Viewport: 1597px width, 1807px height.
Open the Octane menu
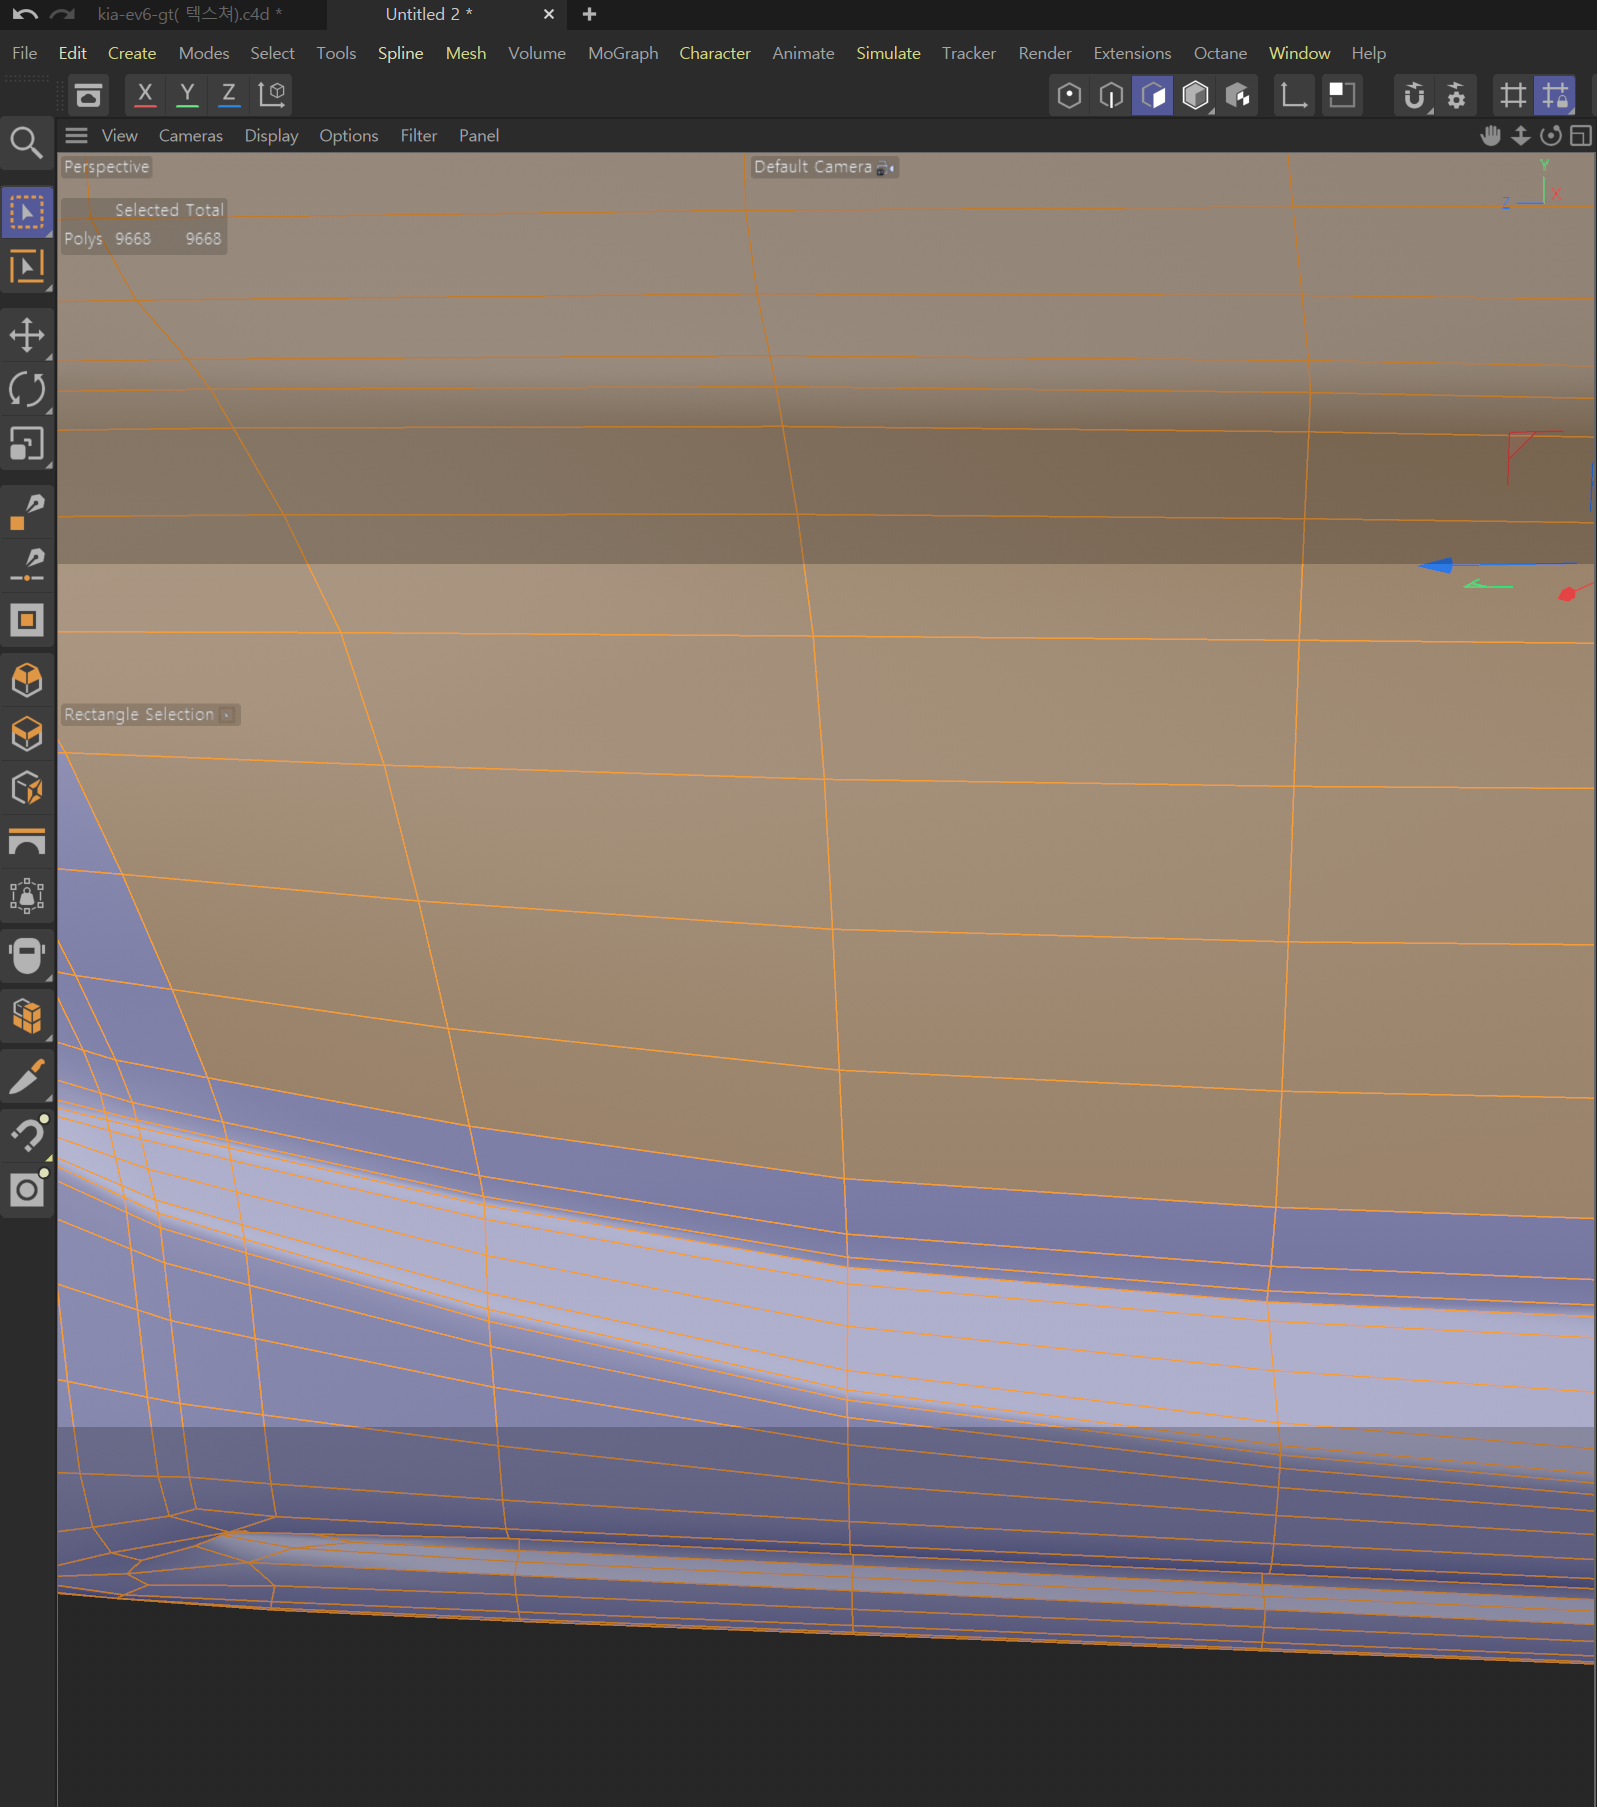tap(1219, 53)
